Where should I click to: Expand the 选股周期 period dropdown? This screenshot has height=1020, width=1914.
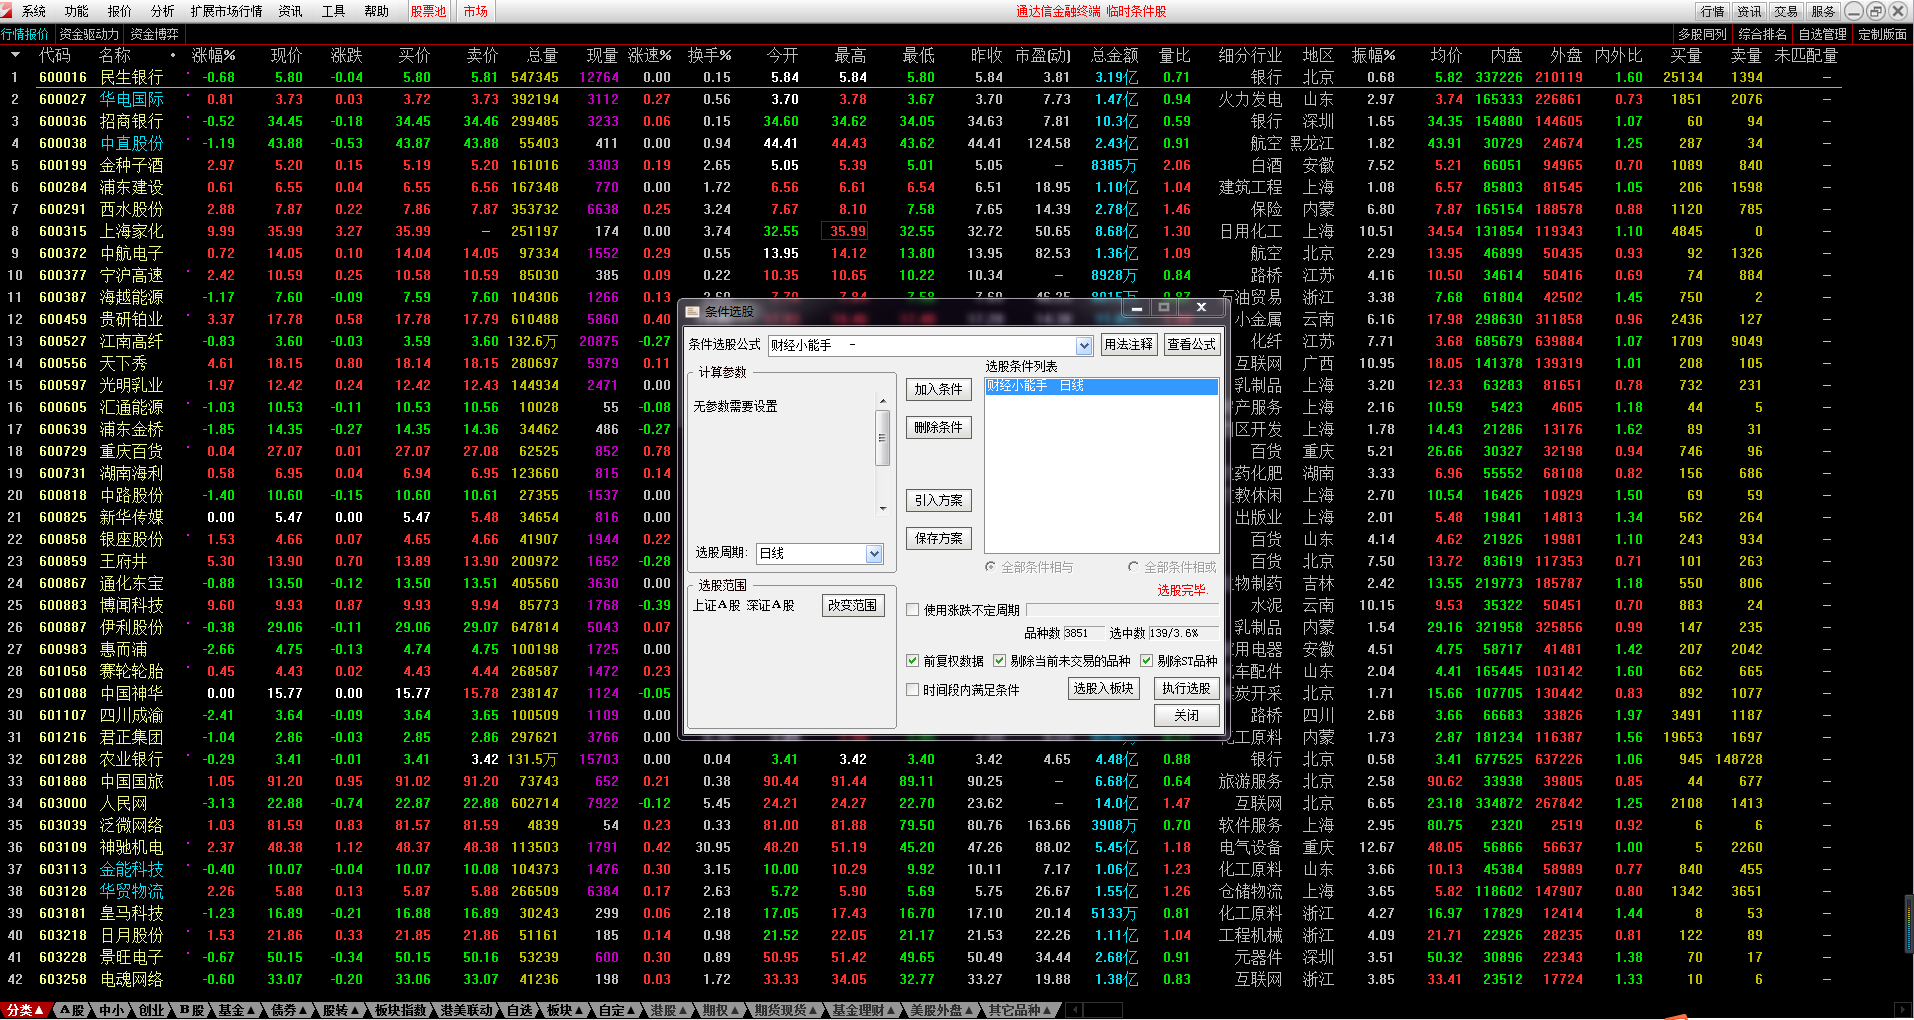tap(874, 554)
